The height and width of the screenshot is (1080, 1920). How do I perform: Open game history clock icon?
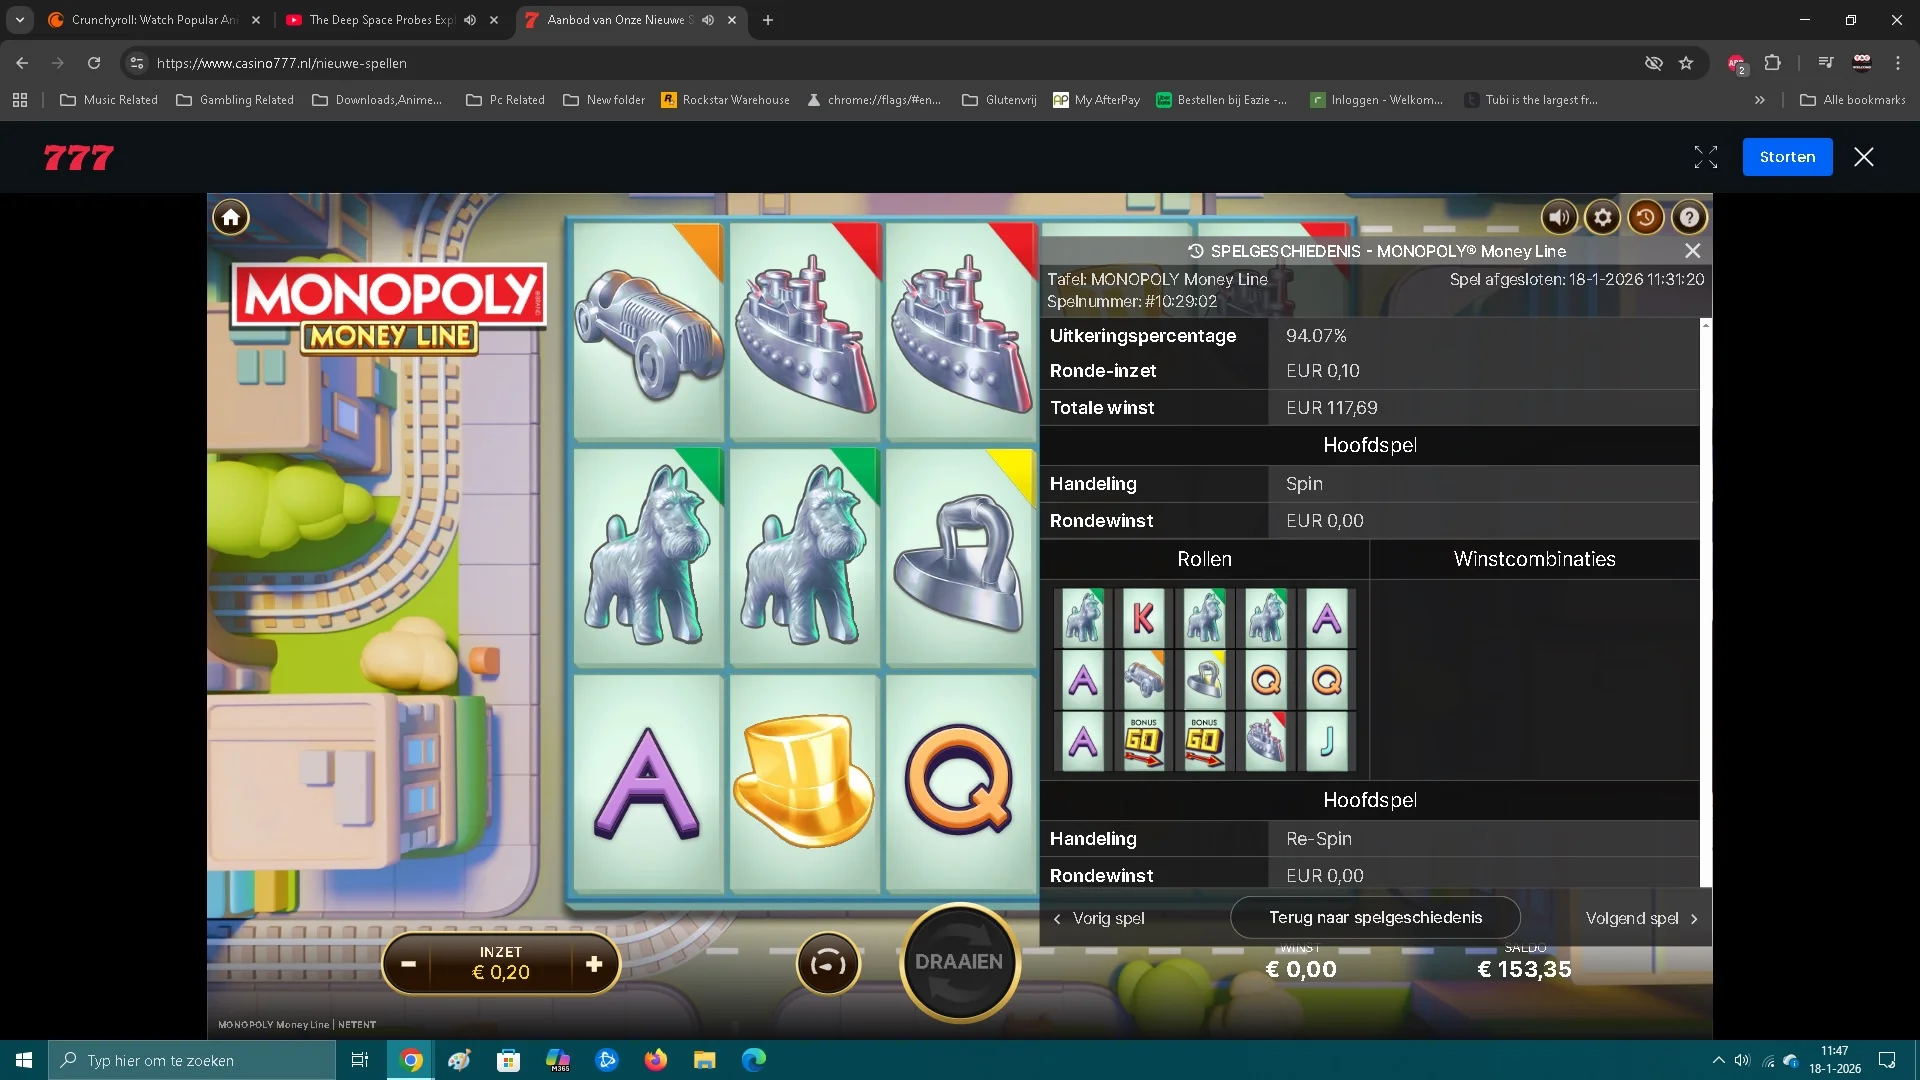tap(1646, 217)
